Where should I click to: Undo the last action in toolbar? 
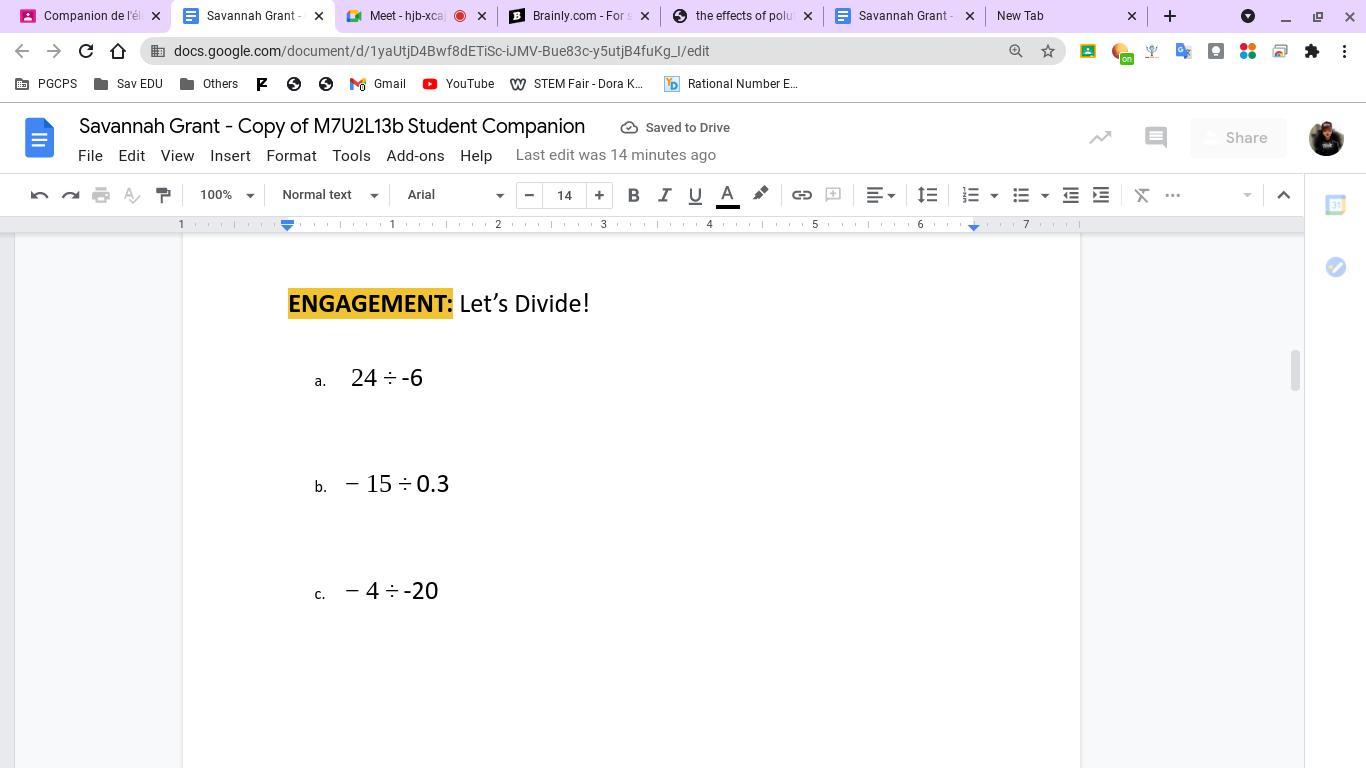[39, 195]
